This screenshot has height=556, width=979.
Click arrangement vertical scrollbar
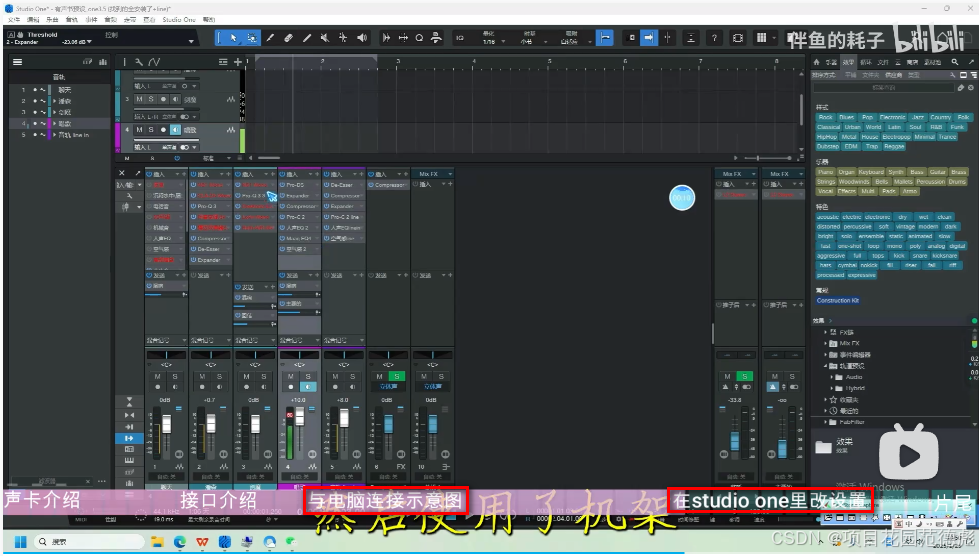[x=801, y=109]
